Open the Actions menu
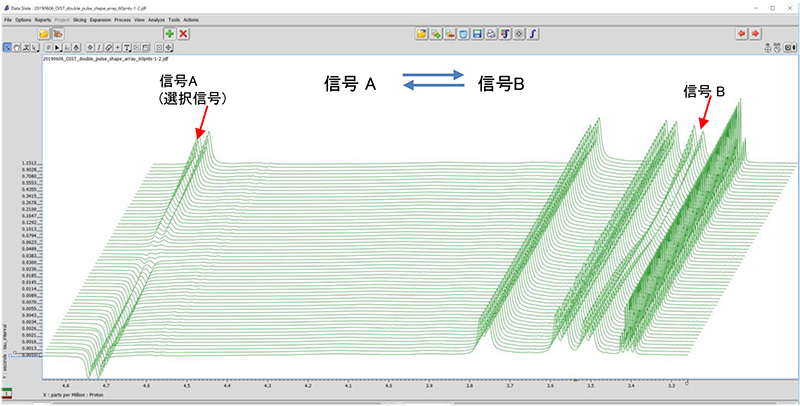Image resolution: width=800 pixels, height=406 pixels. click(x=191, y=20)
